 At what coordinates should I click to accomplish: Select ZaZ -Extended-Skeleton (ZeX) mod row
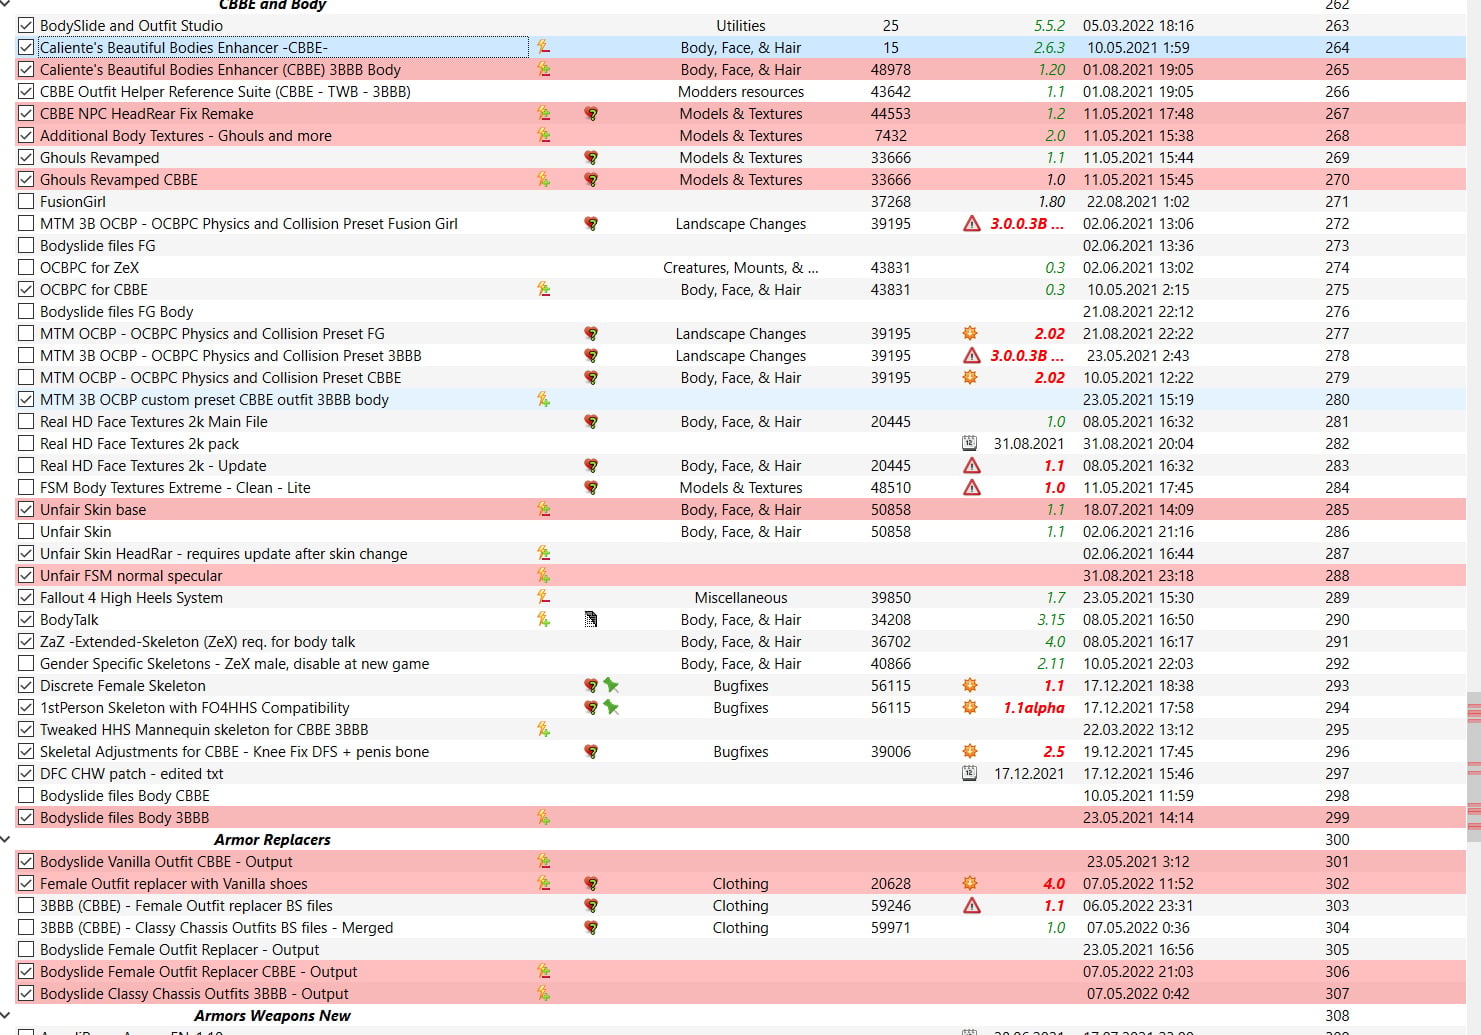(x=740, y=641)
